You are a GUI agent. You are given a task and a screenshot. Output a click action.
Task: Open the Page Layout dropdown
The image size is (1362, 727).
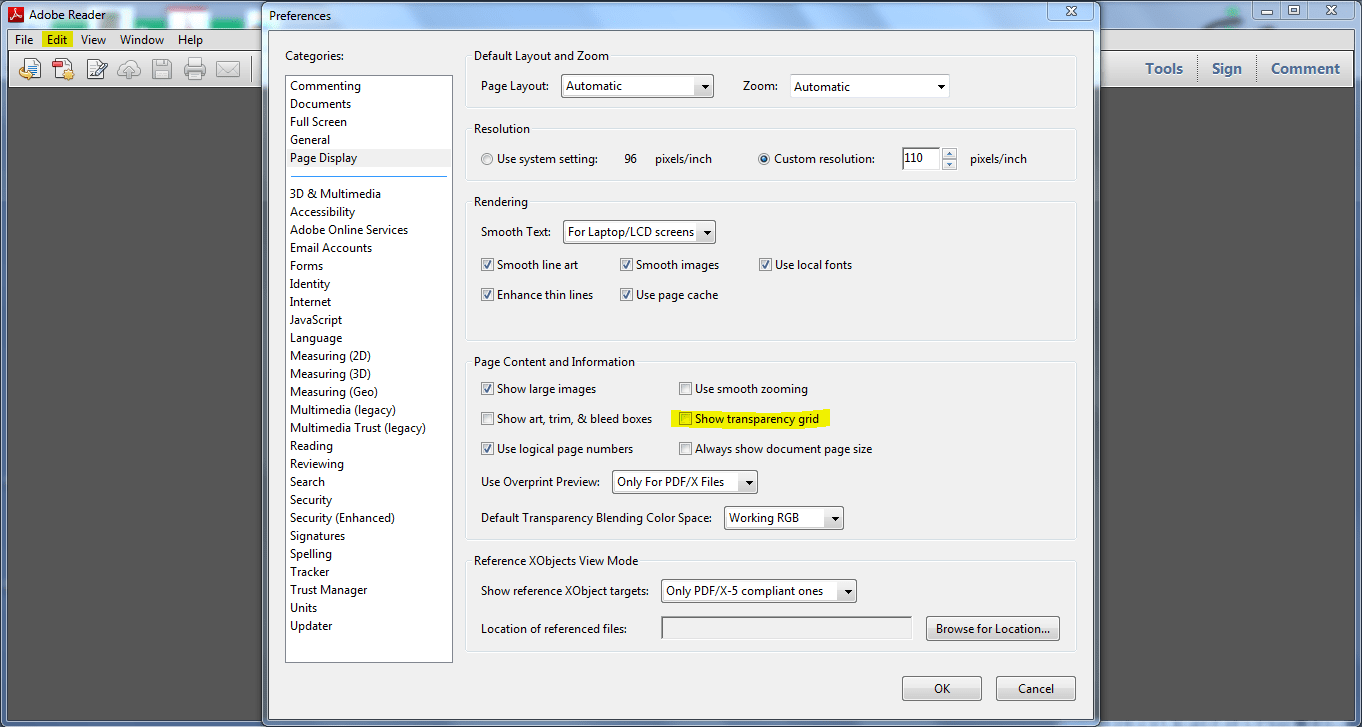coord(637,86)
